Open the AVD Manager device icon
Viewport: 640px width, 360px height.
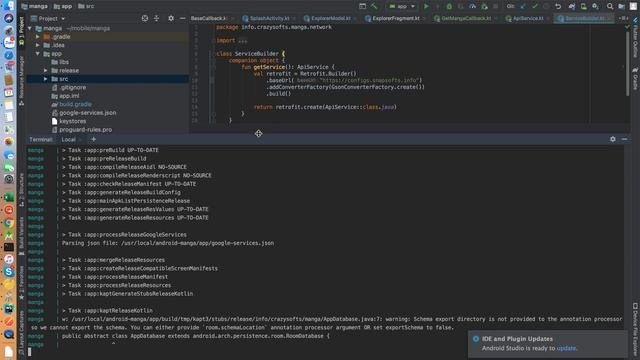pos(584,6)
